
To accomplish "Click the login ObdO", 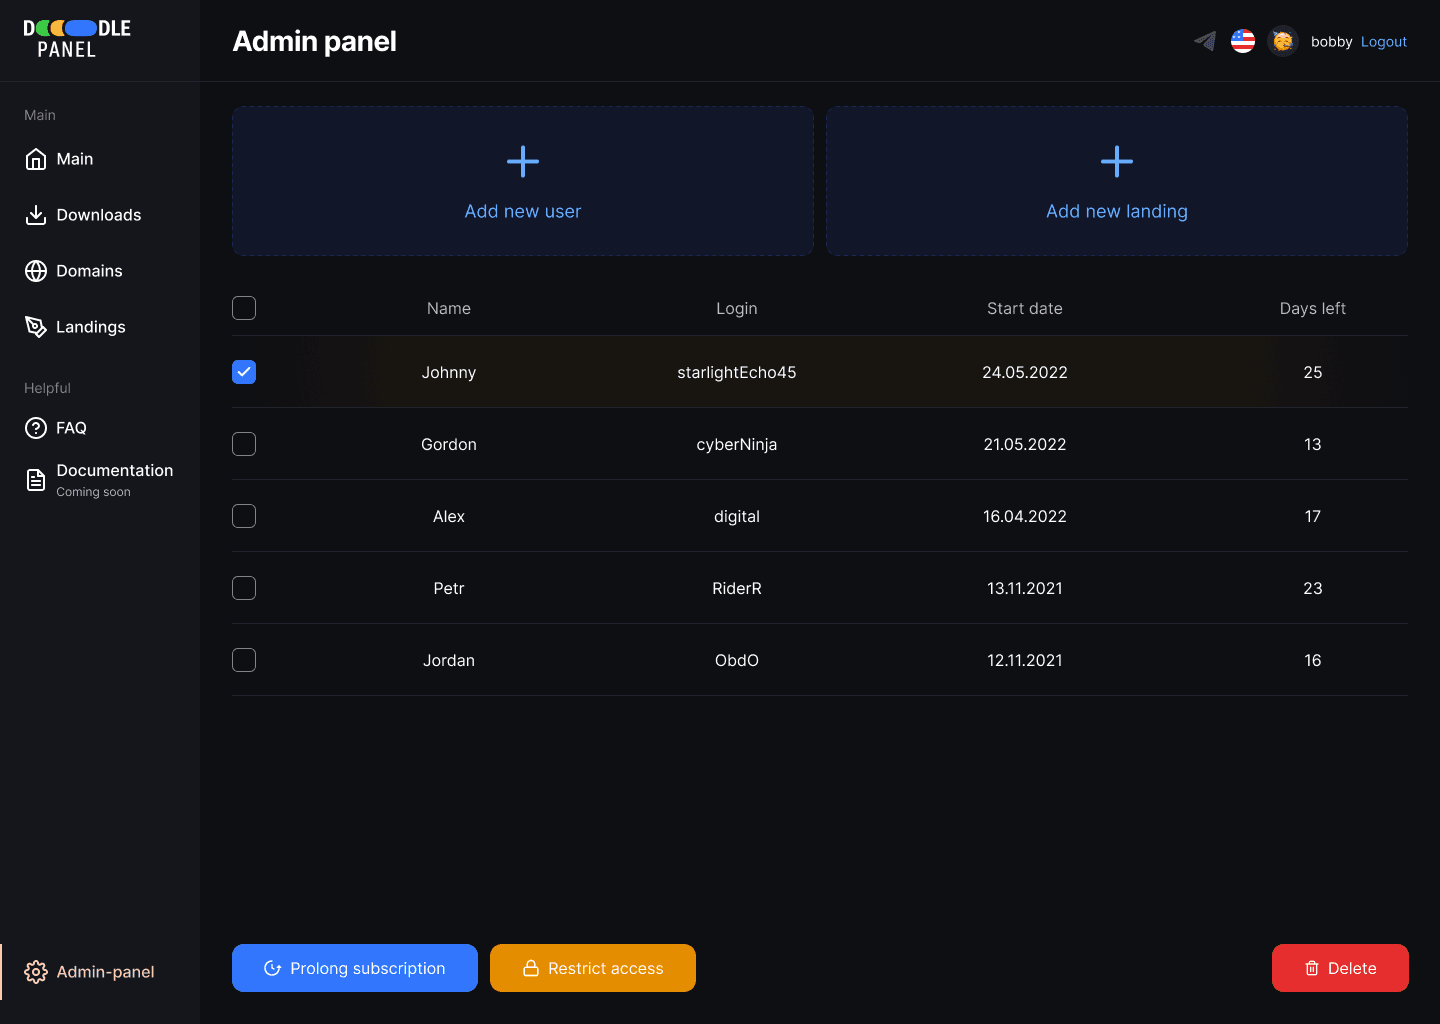I will [737, 660].
